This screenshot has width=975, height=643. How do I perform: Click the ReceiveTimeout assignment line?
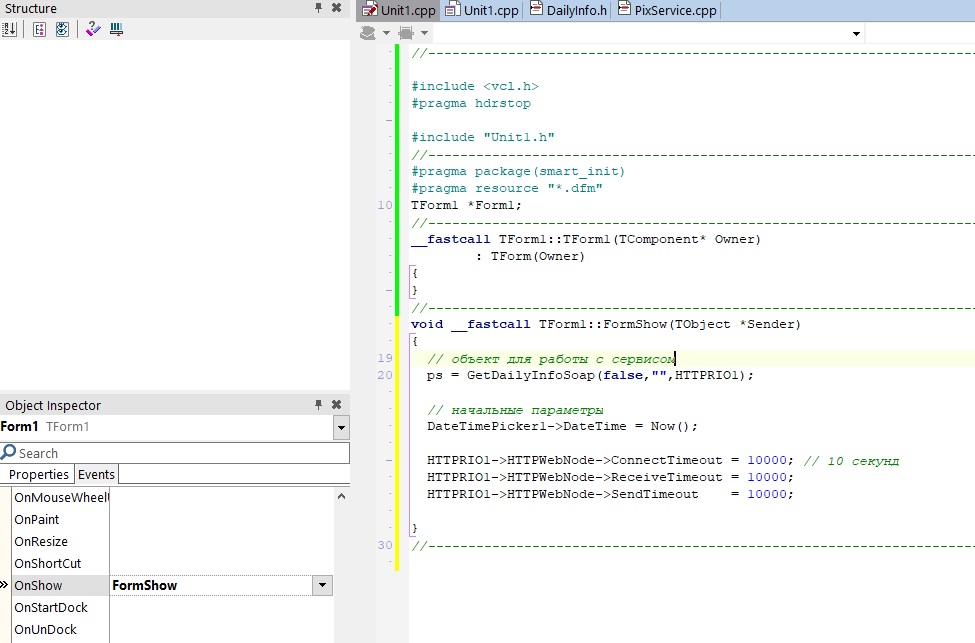[610, 477]
